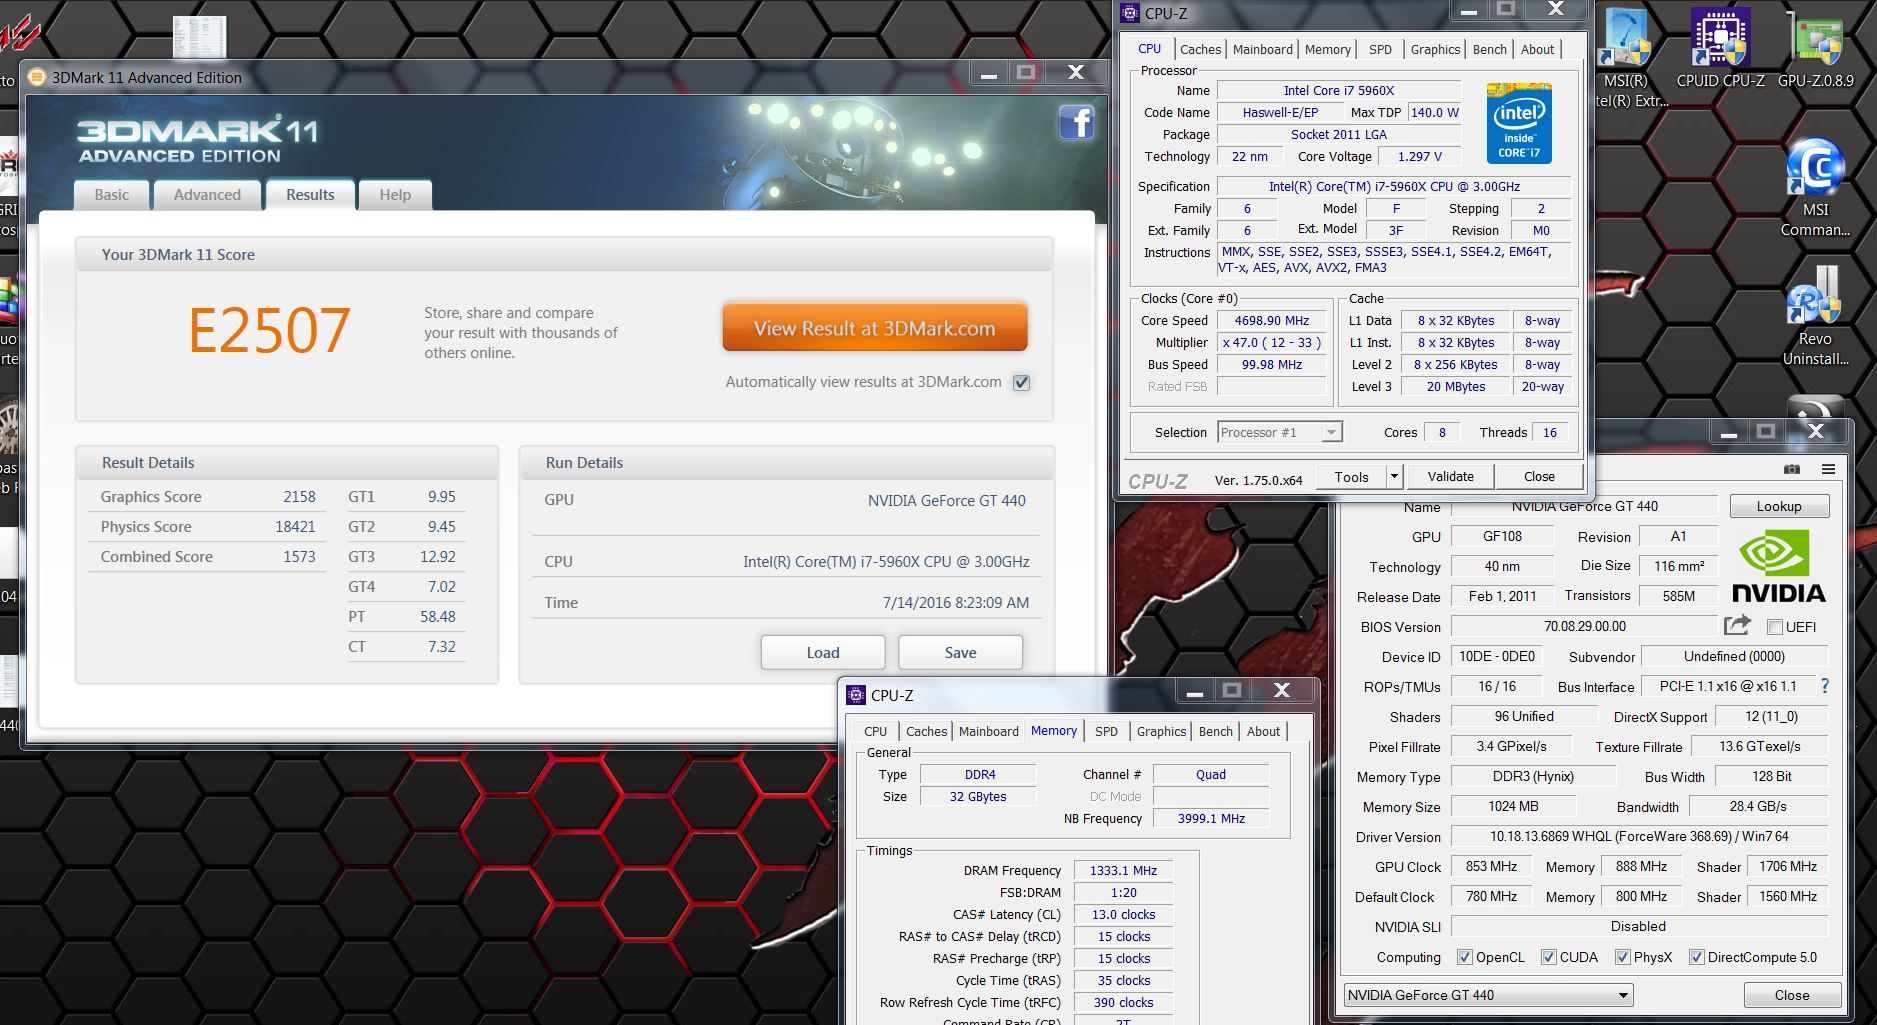The width and height of the screenshot is (1877, 1025).
Task: Launch the CPUID CPU-Z desktop shortcut
Action: pyautogui.click(x=1720, y=49)
